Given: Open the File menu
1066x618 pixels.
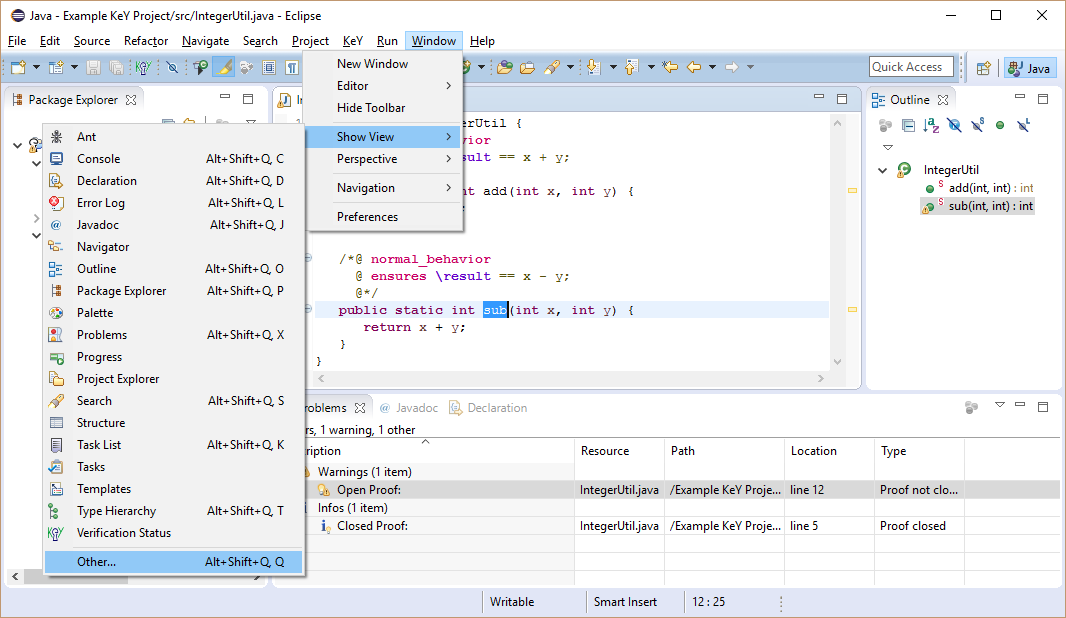Looking at the screenshot, I should point(17,41).
